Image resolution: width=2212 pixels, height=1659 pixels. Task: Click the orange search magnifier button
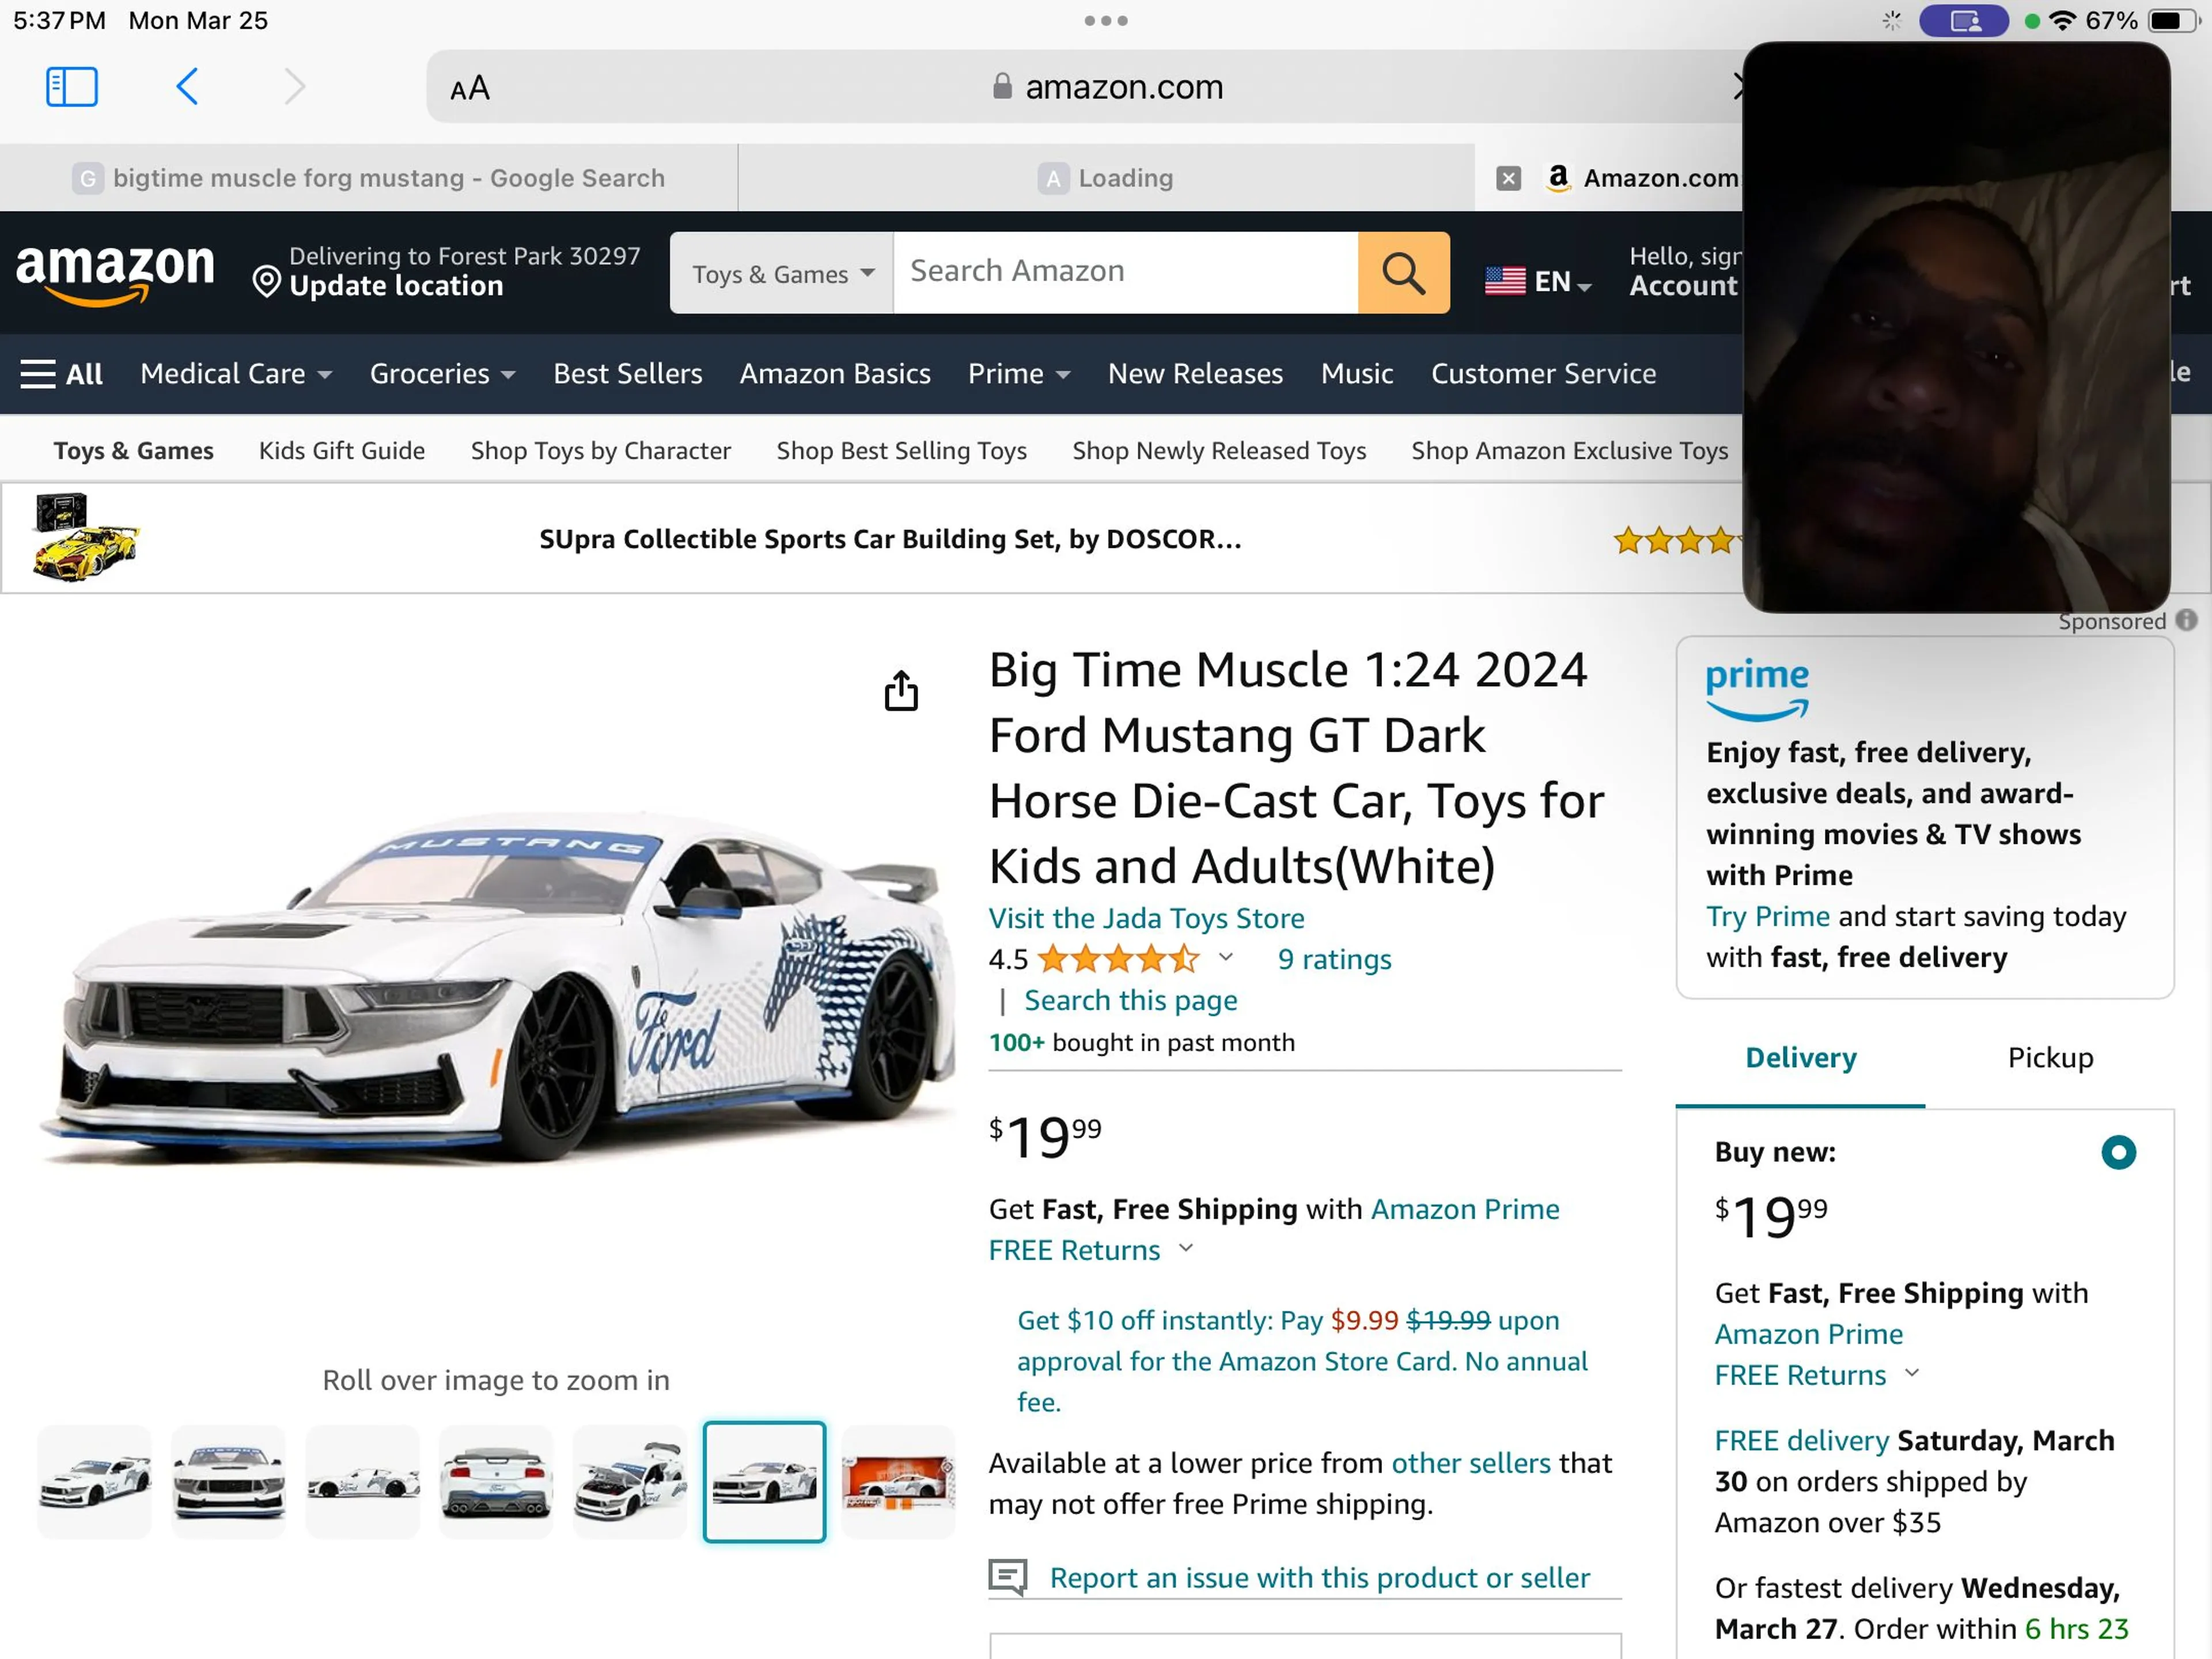click(1403, 273)
